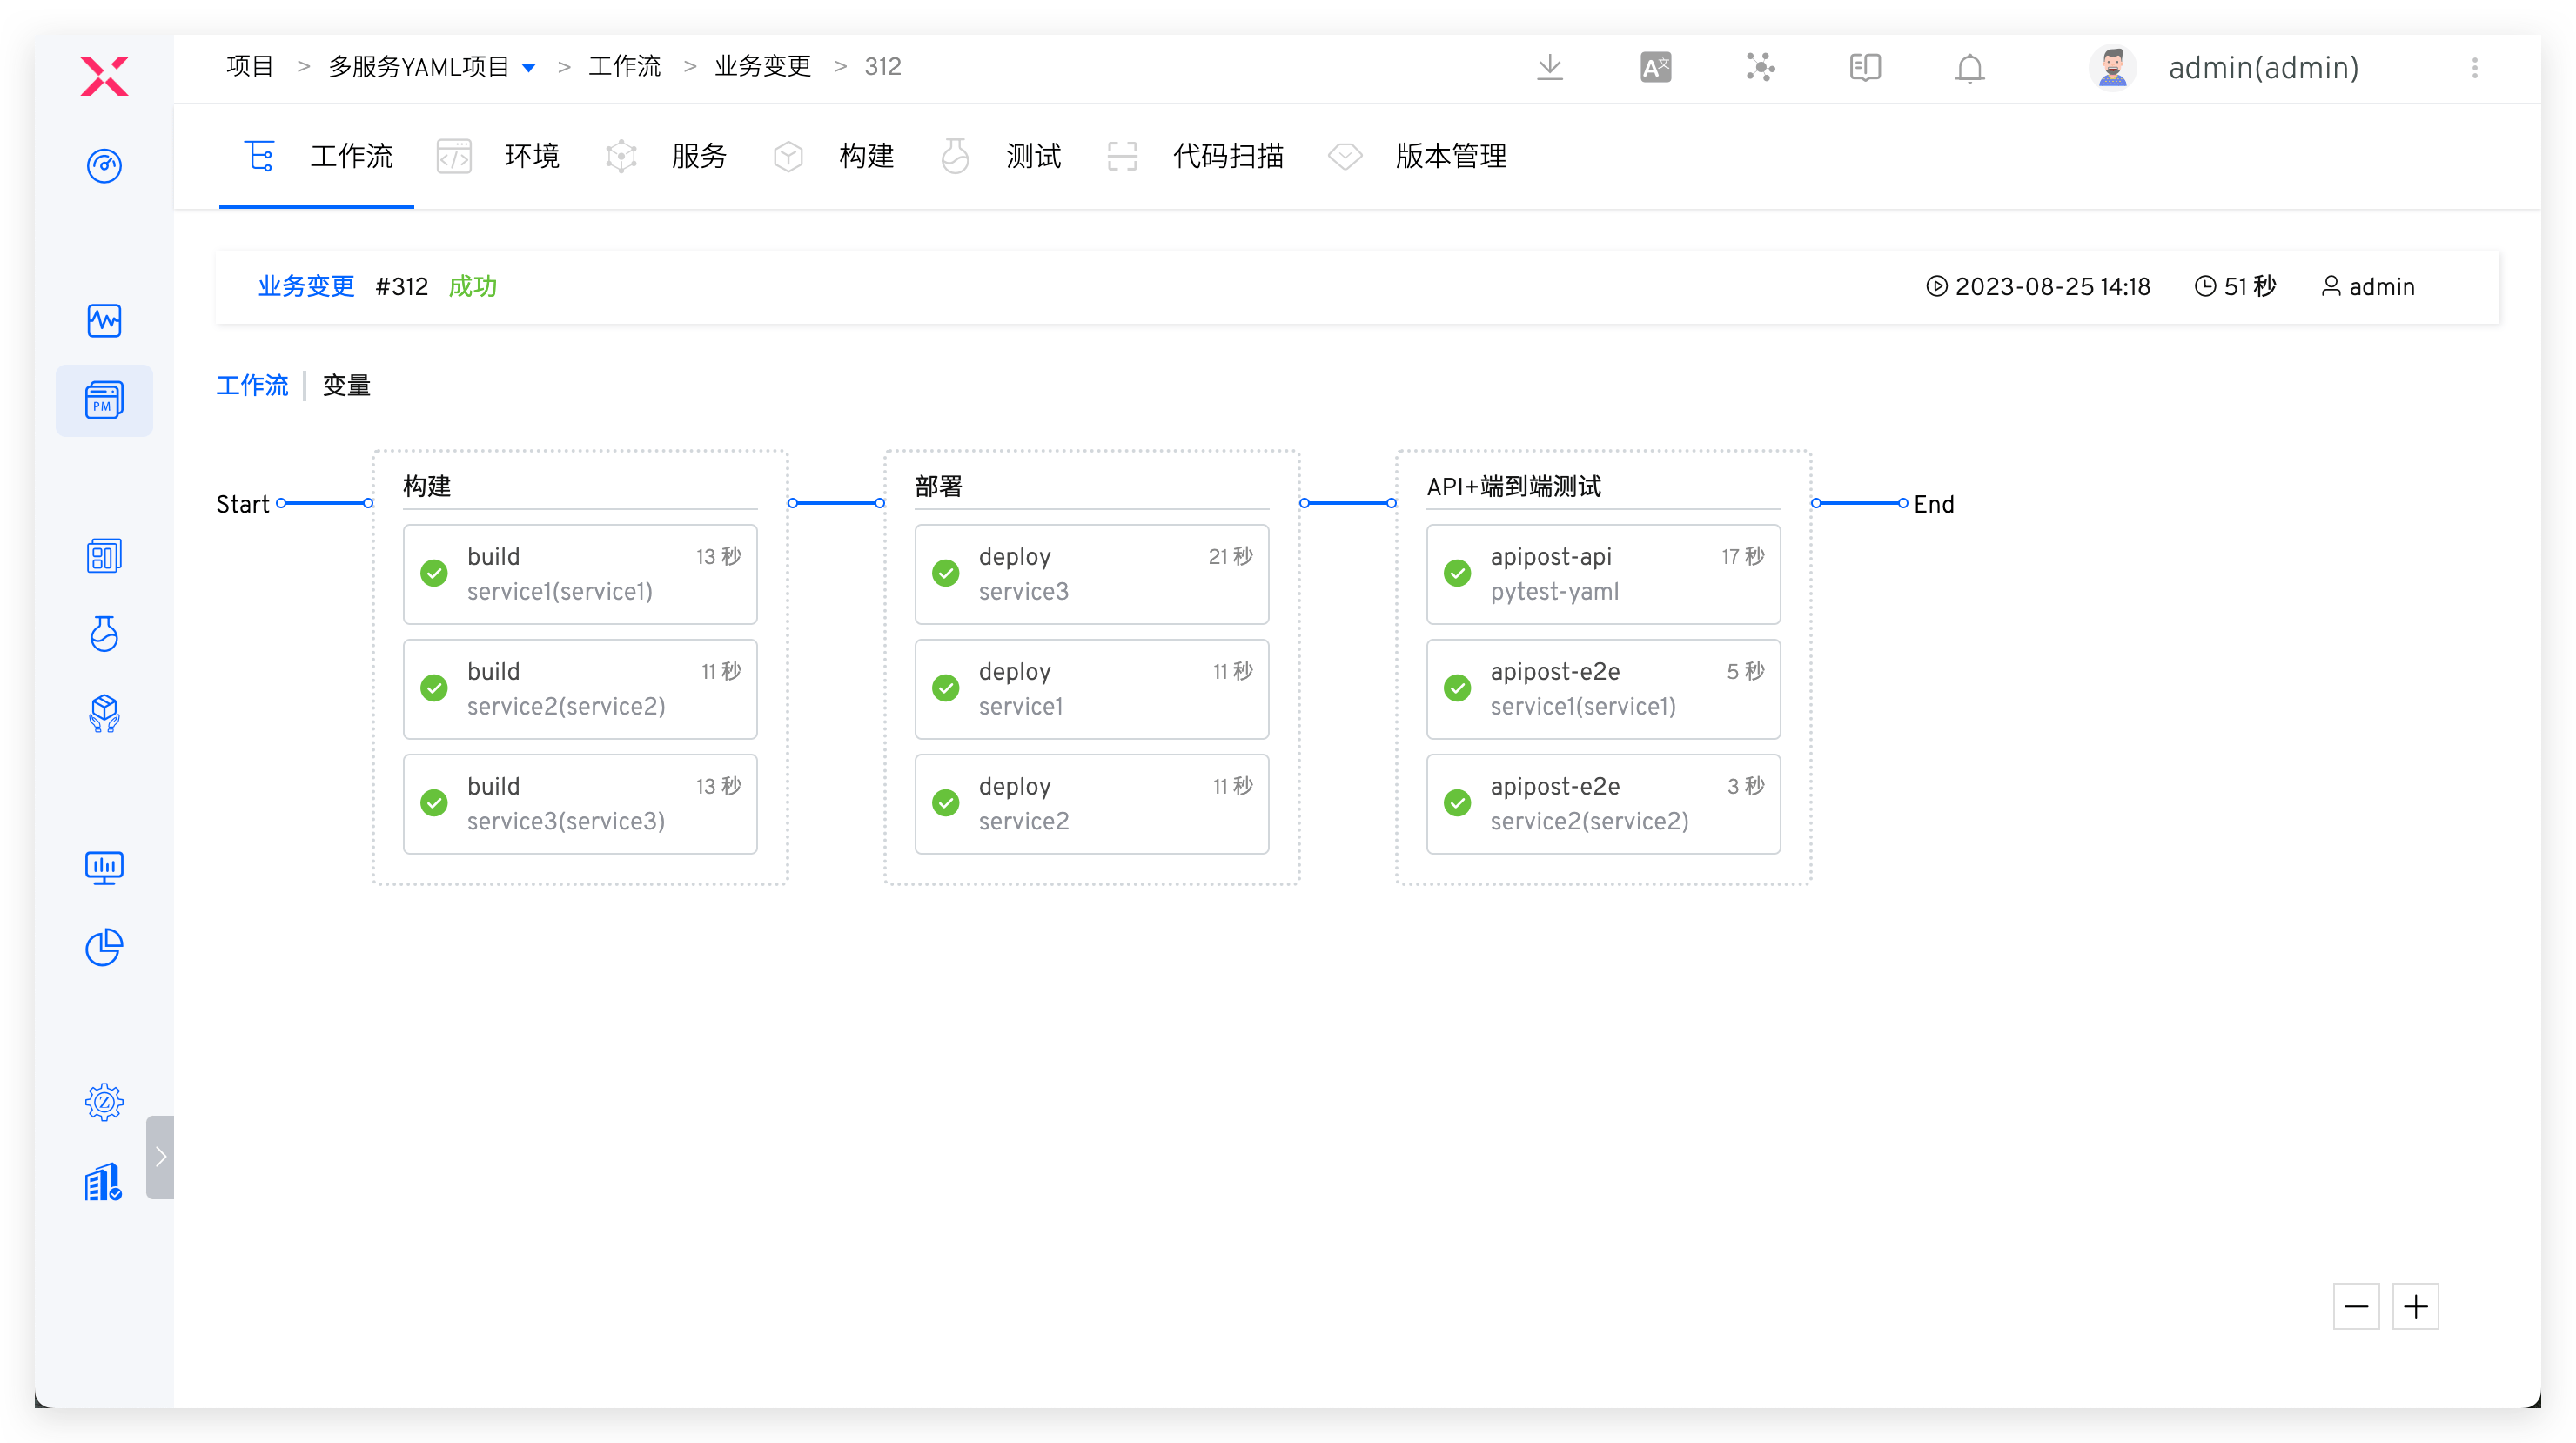The width and height of the screenshot is (2576, 1443).
Task: Expand the collapsed sidebar chevron handle
Action: click(x=160, y=1157)
